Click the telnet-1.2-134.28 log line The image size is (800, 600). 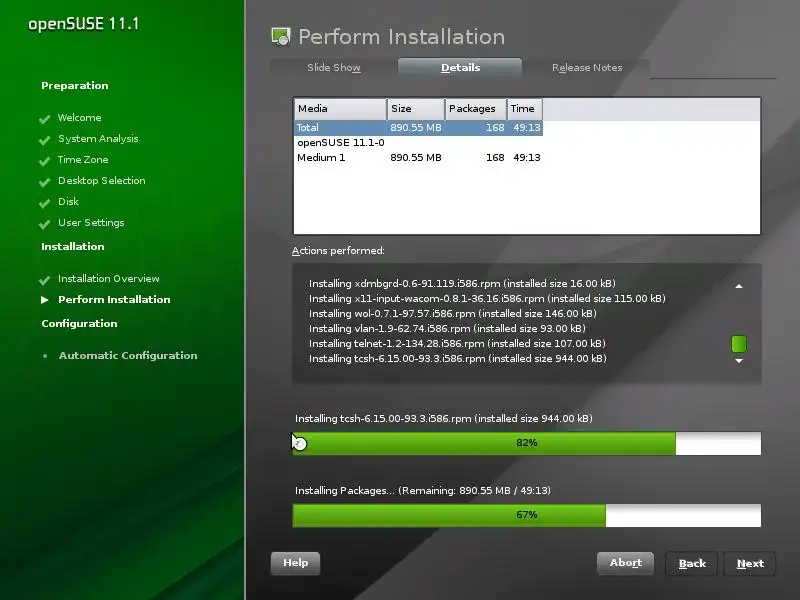tap(457, 343)
